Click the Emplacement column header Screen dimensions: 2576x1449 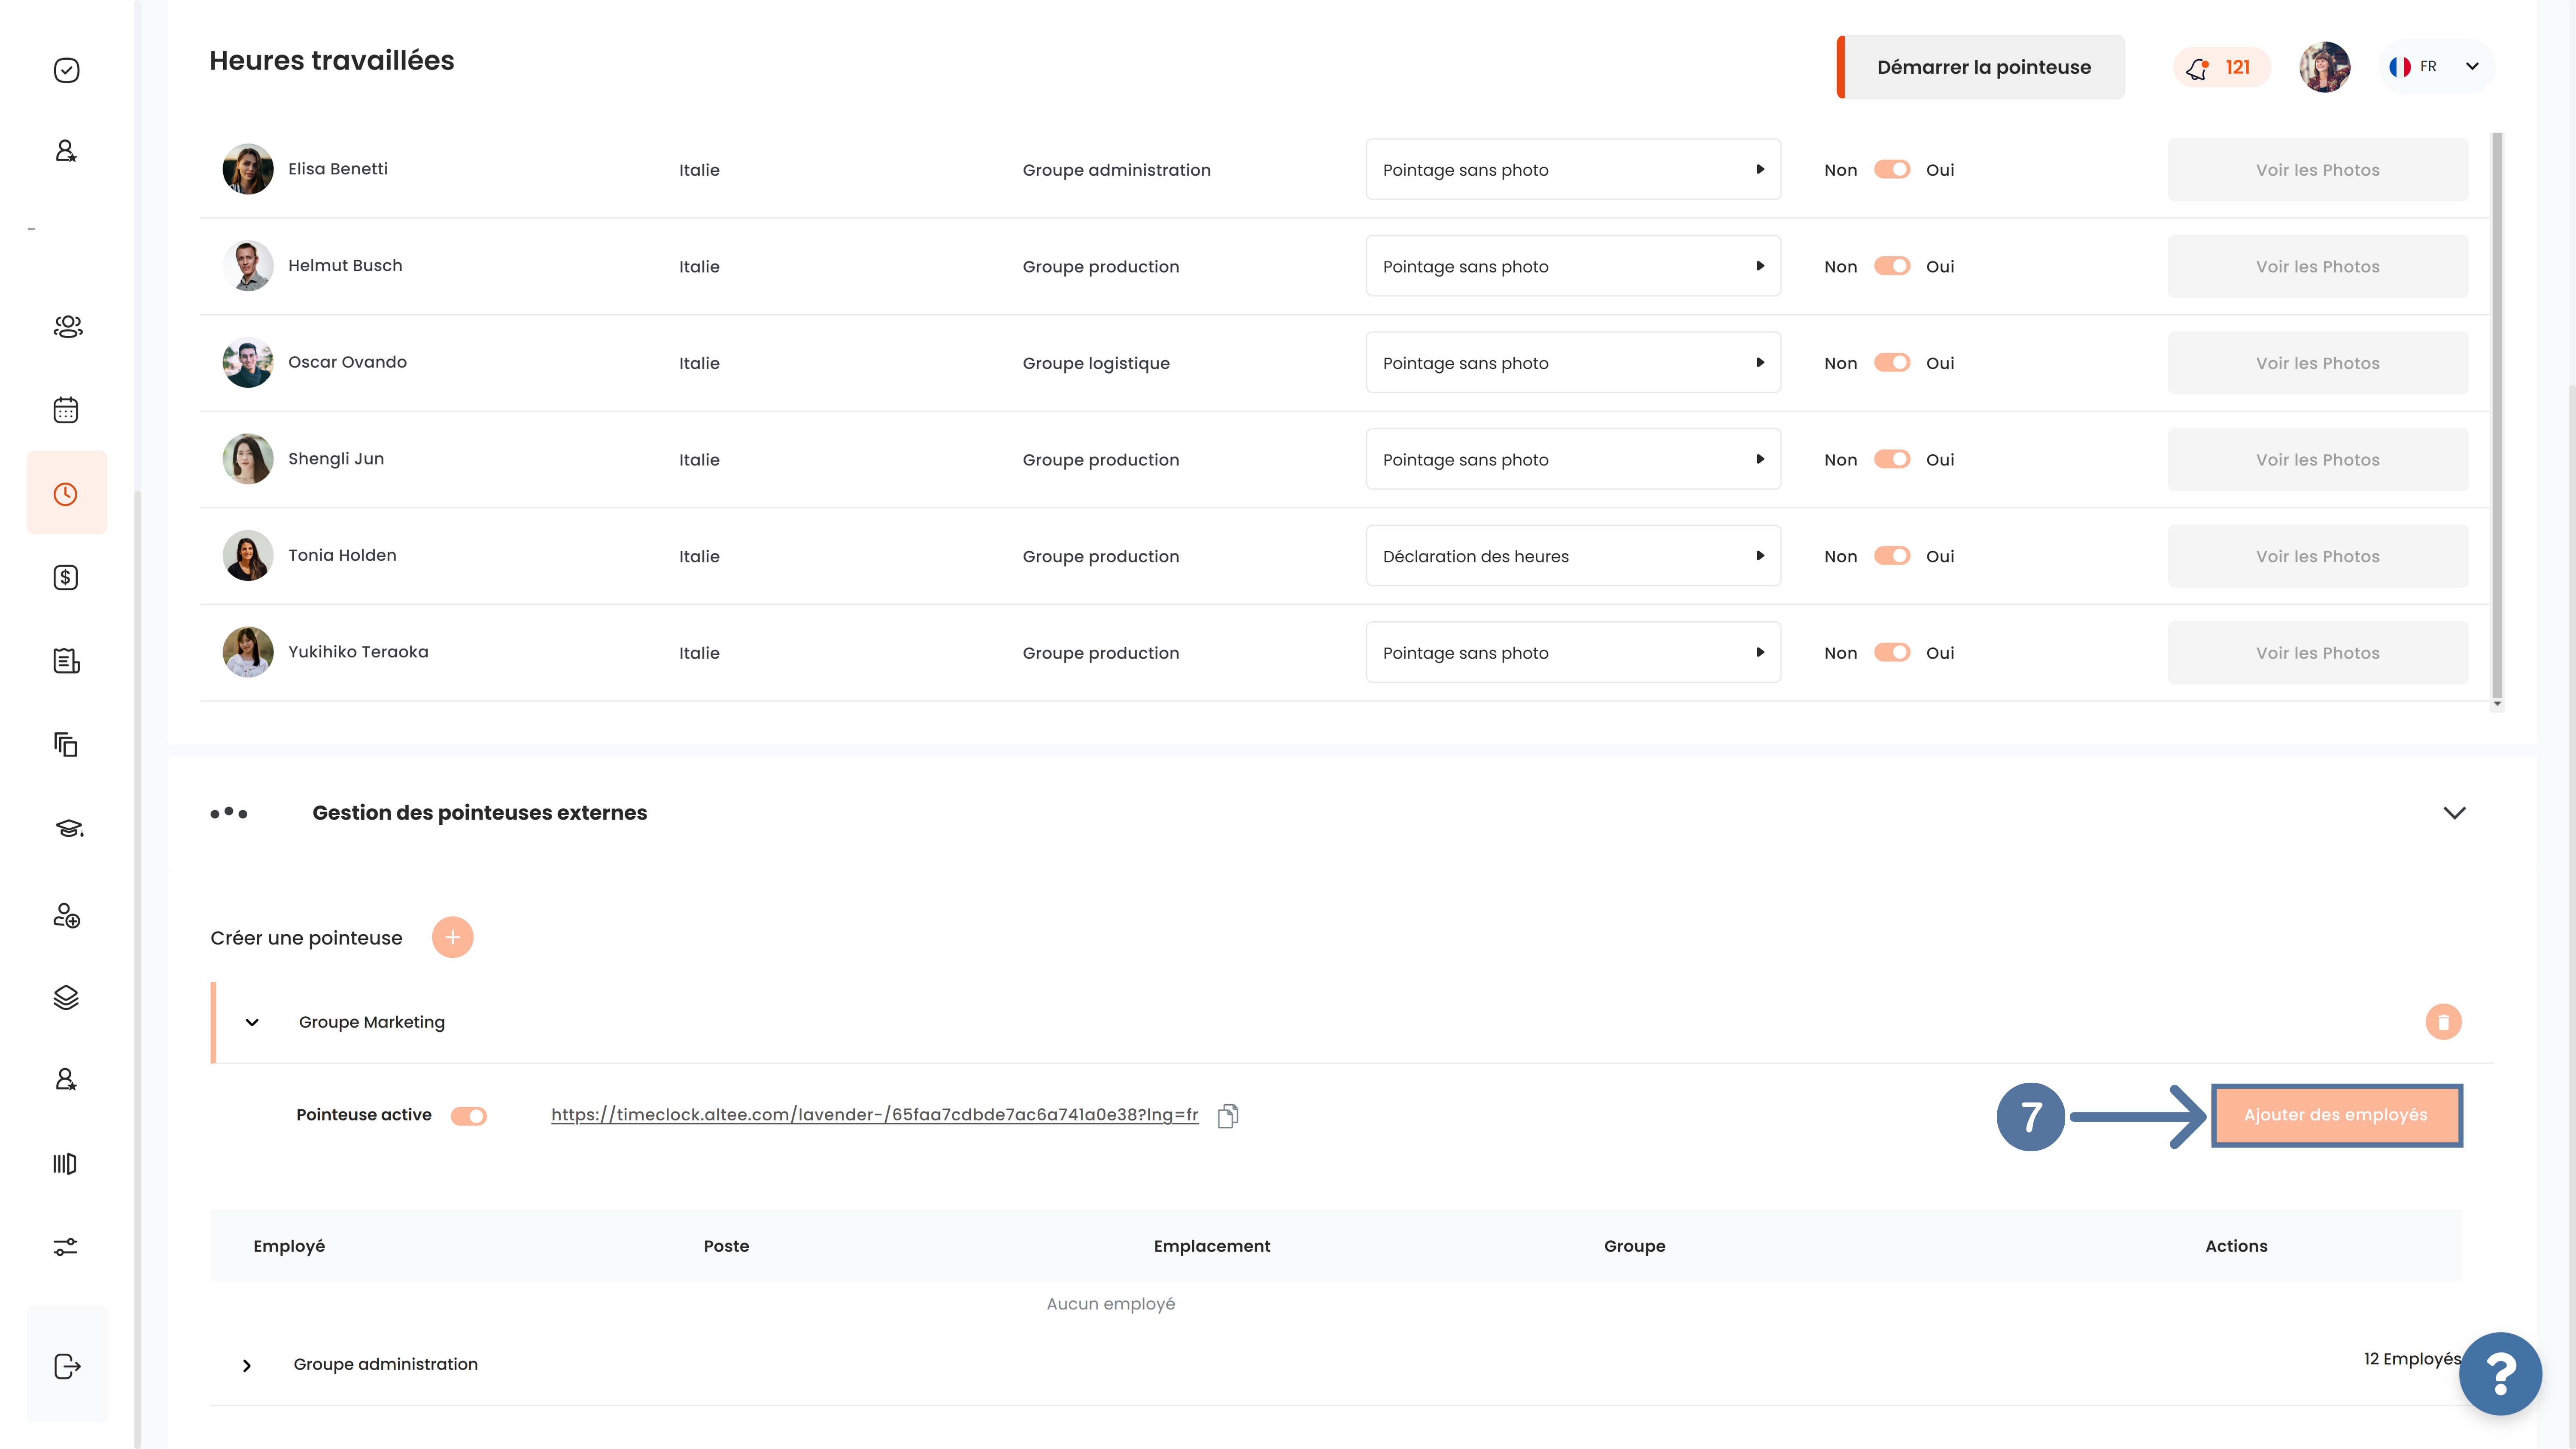[x=1212, y=1246]
